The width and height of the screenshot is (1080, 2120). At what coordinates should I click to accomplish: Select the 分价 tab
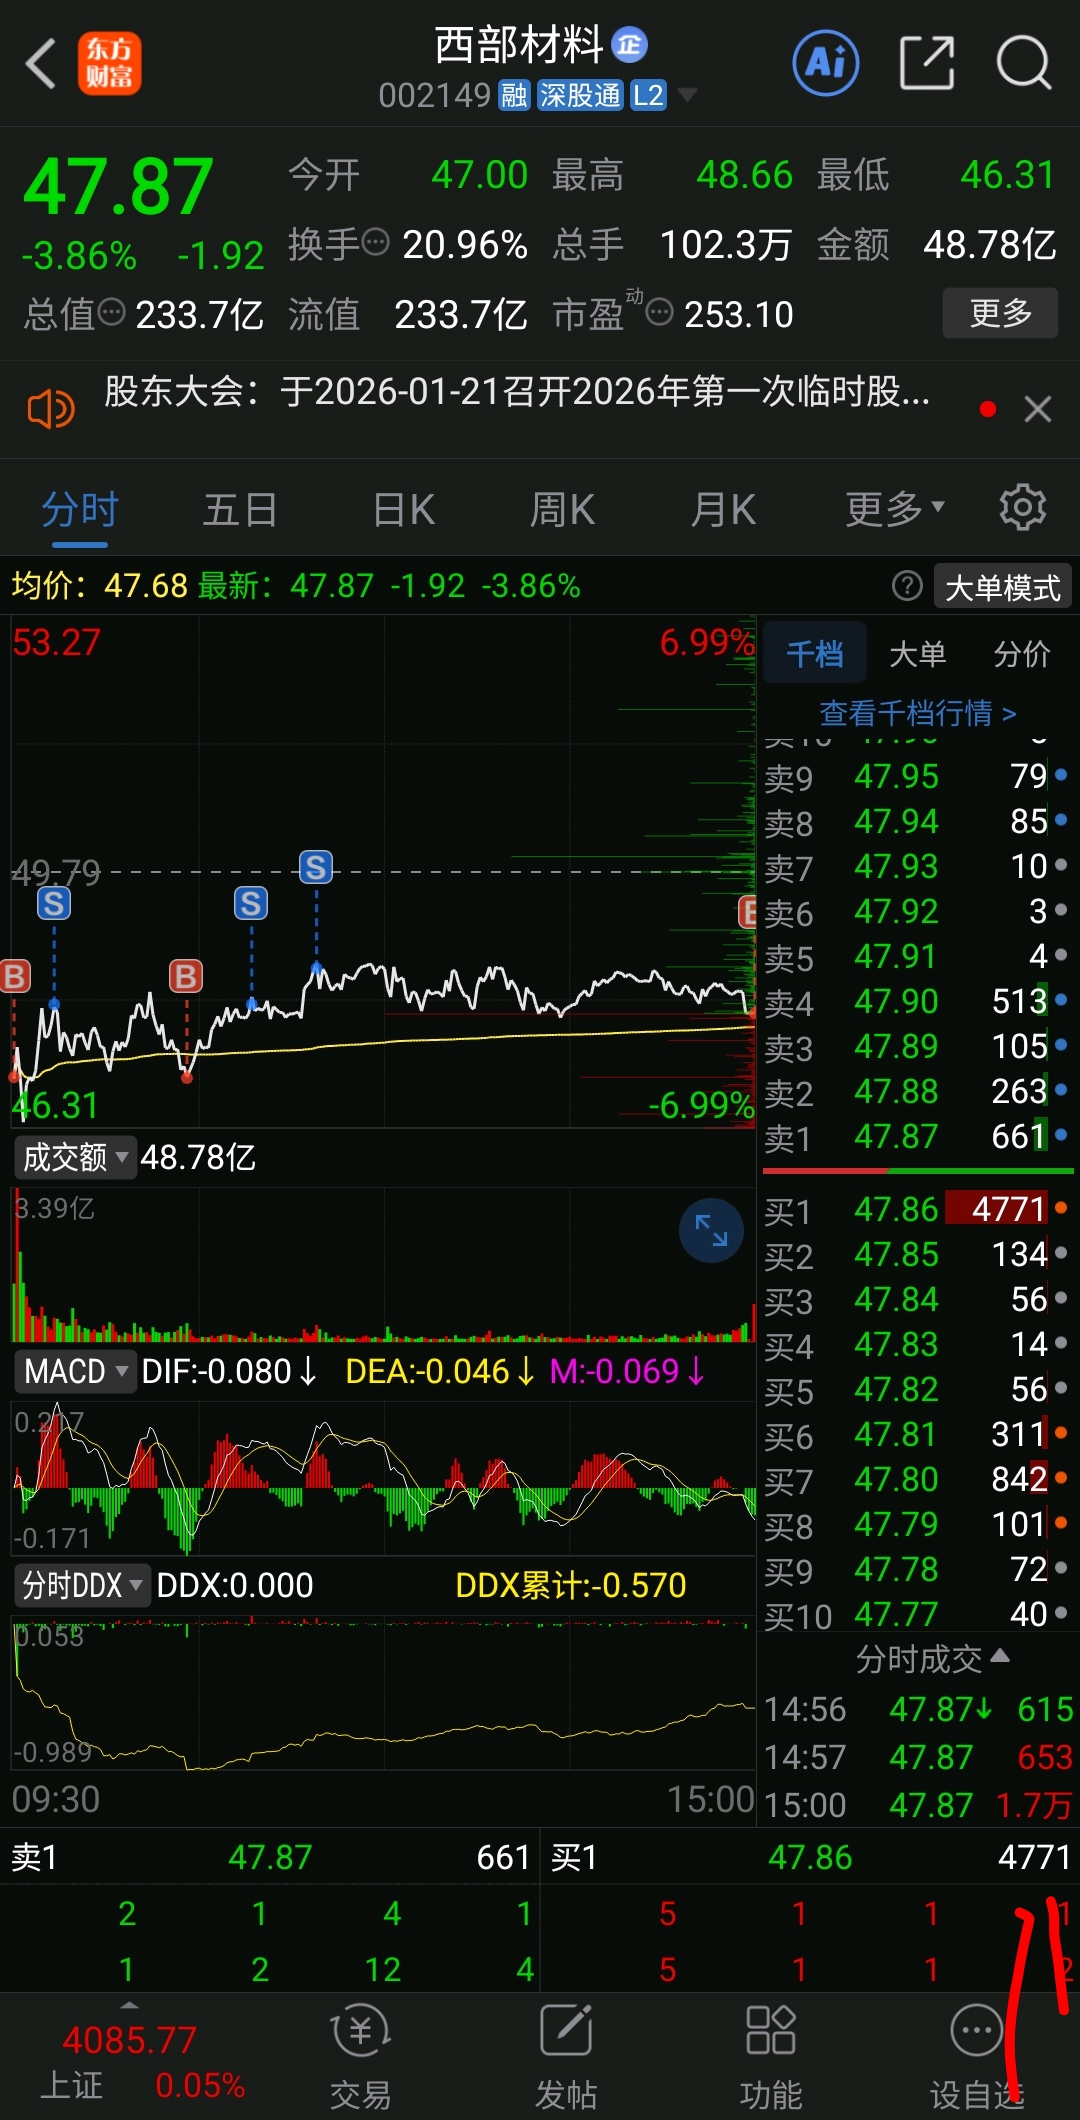(x=1022, y=654)
